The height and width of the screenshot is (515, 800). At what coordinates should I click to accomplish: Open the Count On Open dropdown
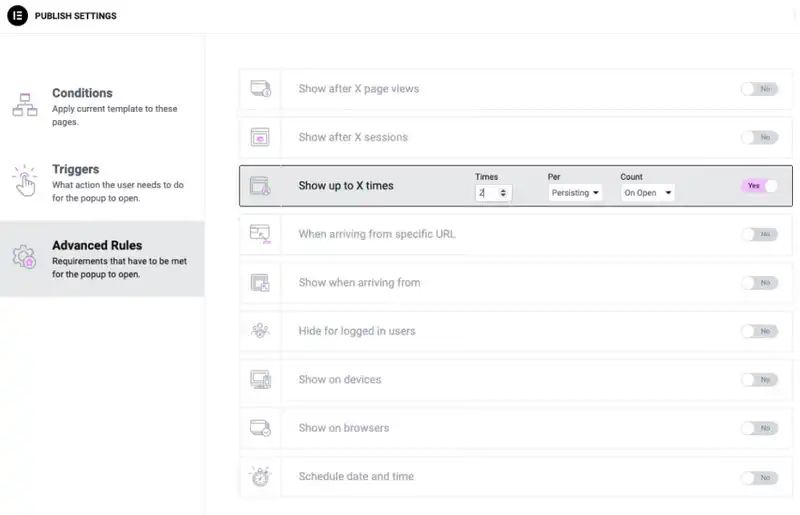[648, 193]
